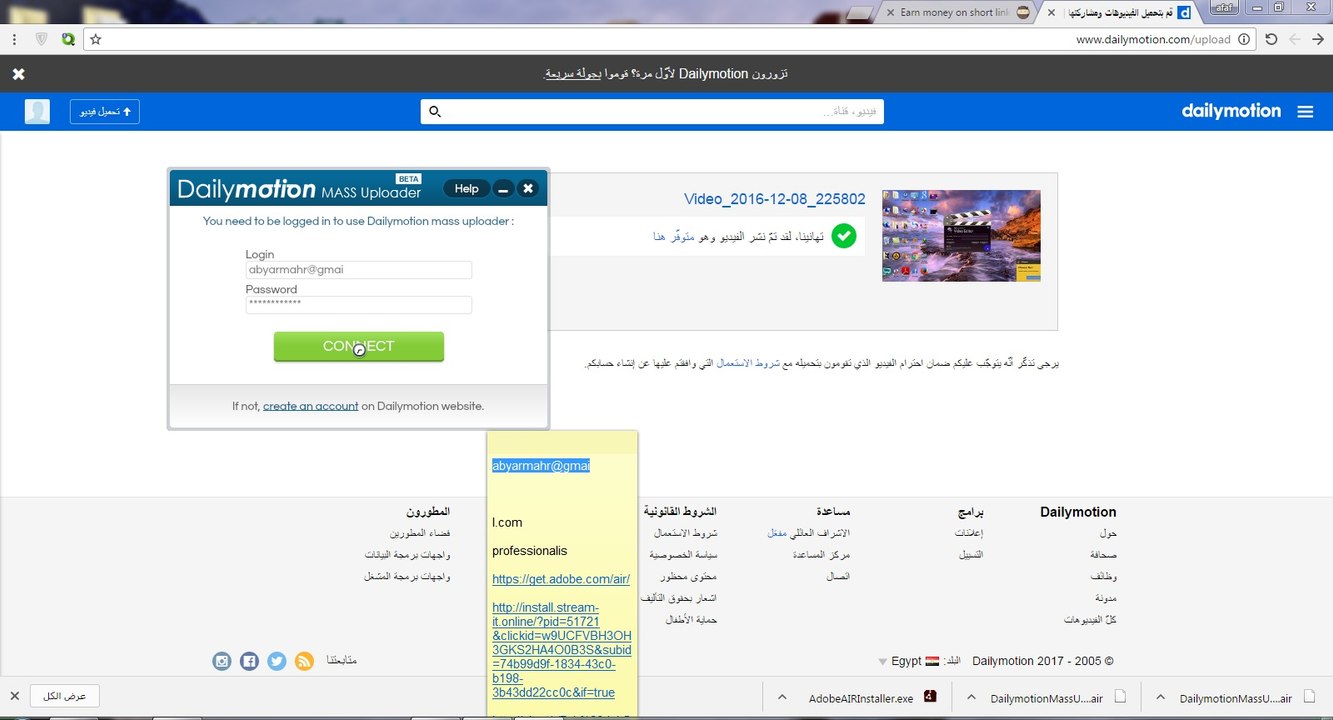Open the footer 'وظائف' jobs link
Image resolution: width=1333 pixels, height=720 pixels.
(x=1104, y=577)
